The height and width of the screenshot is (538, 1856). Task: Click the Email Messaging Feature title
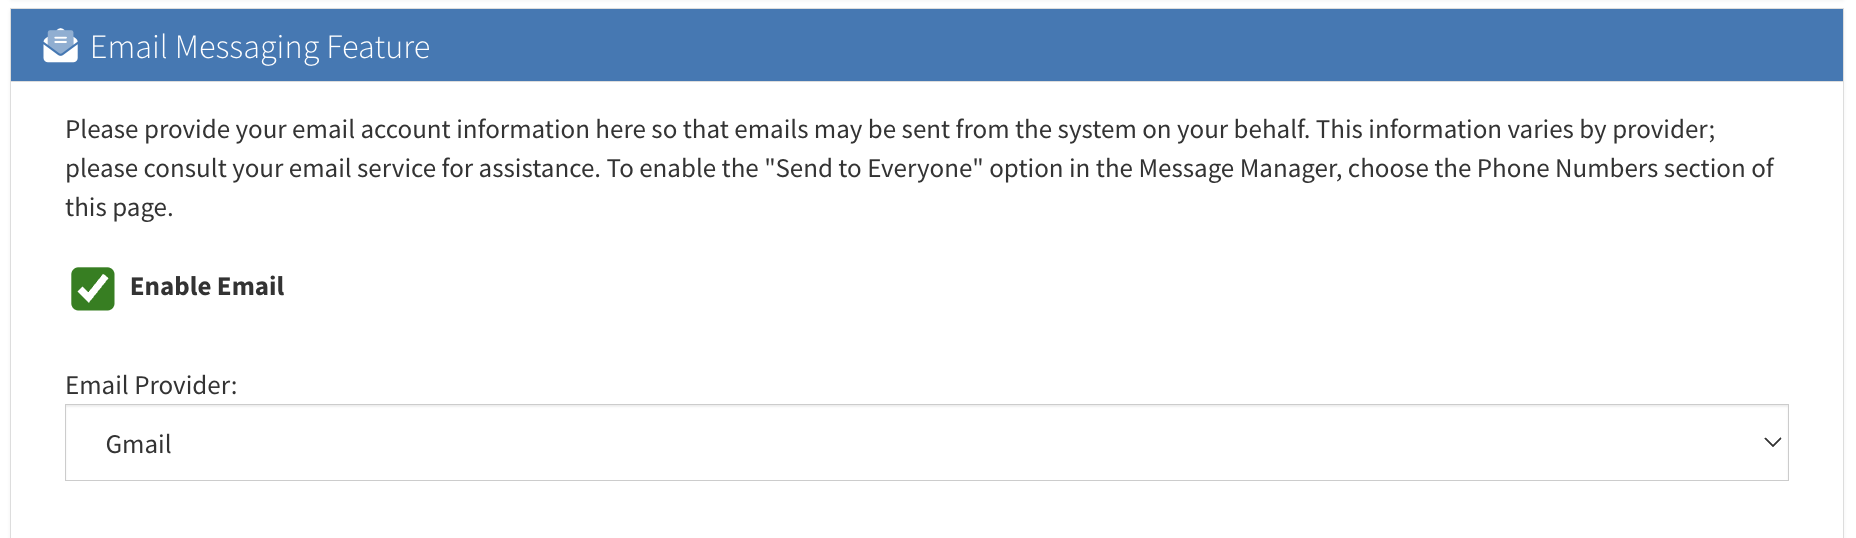260,47
